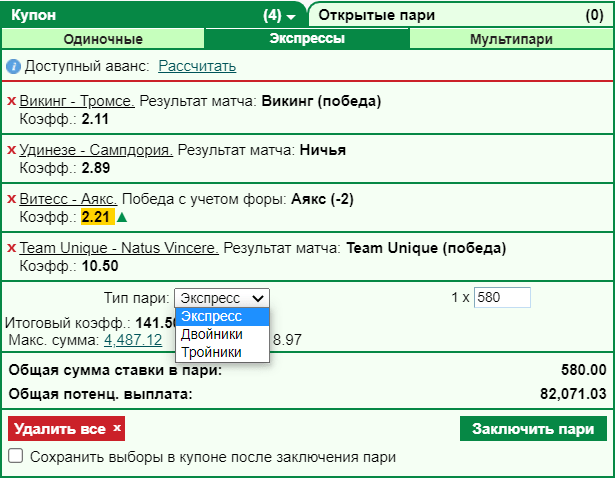Click the blue info icon near Доступный аванс
Screen dimensions: 615x478
13,66
